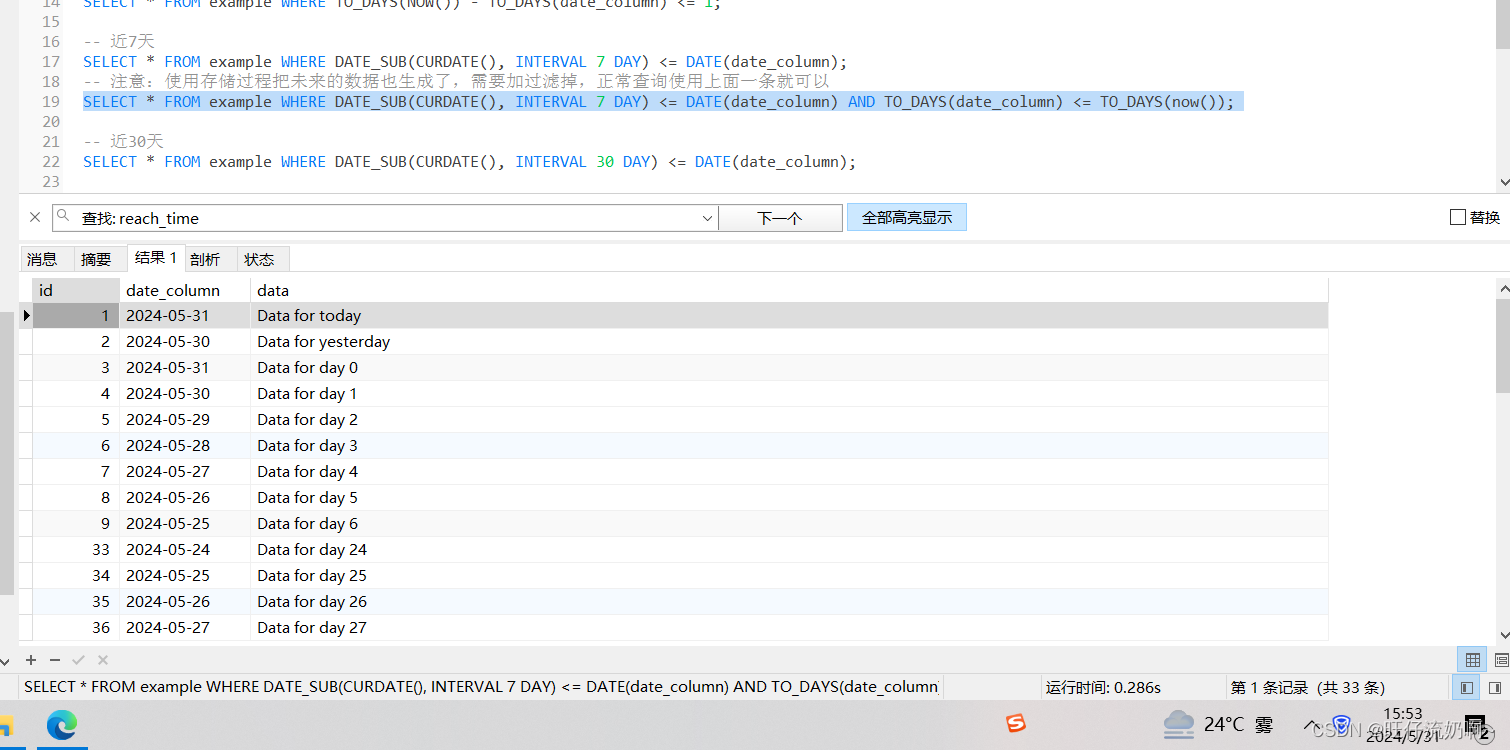The width and height of the screenshot is (1510, 750).
Task: Switch to grid view icon
Action: [1472, 660]
